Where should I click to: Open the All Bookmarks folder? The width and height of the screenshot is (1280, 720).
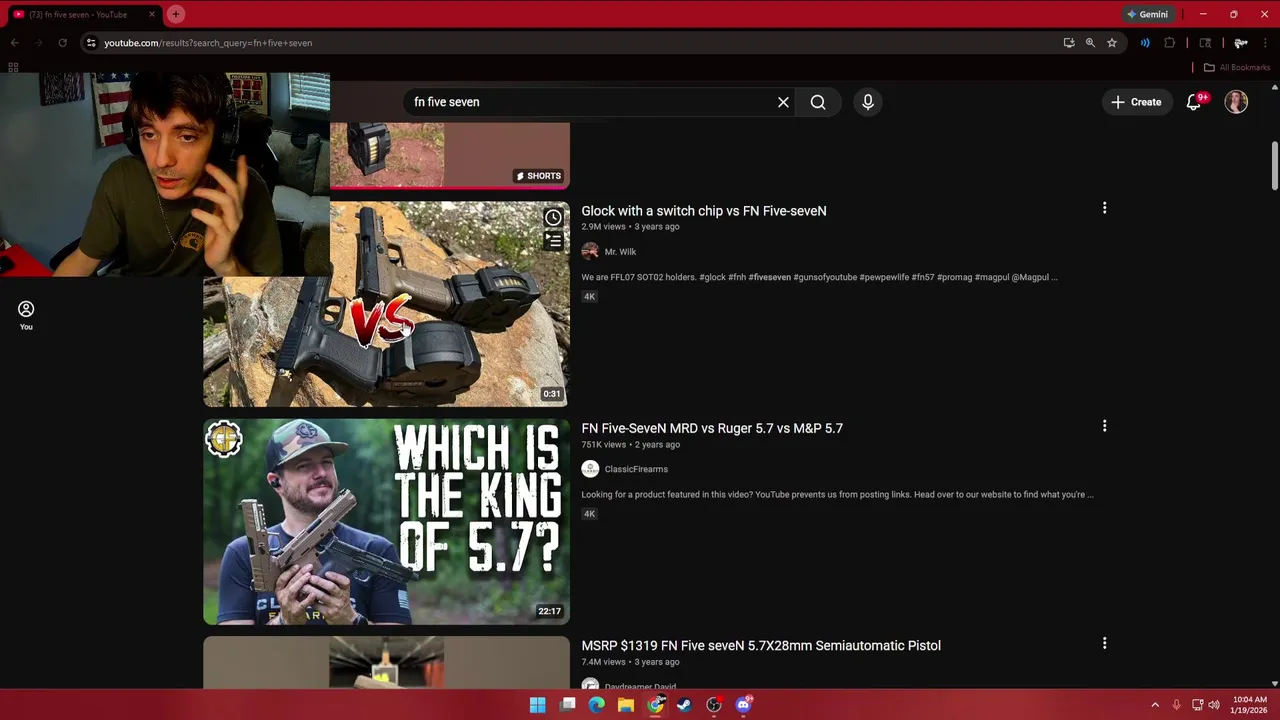[1237, 67]
